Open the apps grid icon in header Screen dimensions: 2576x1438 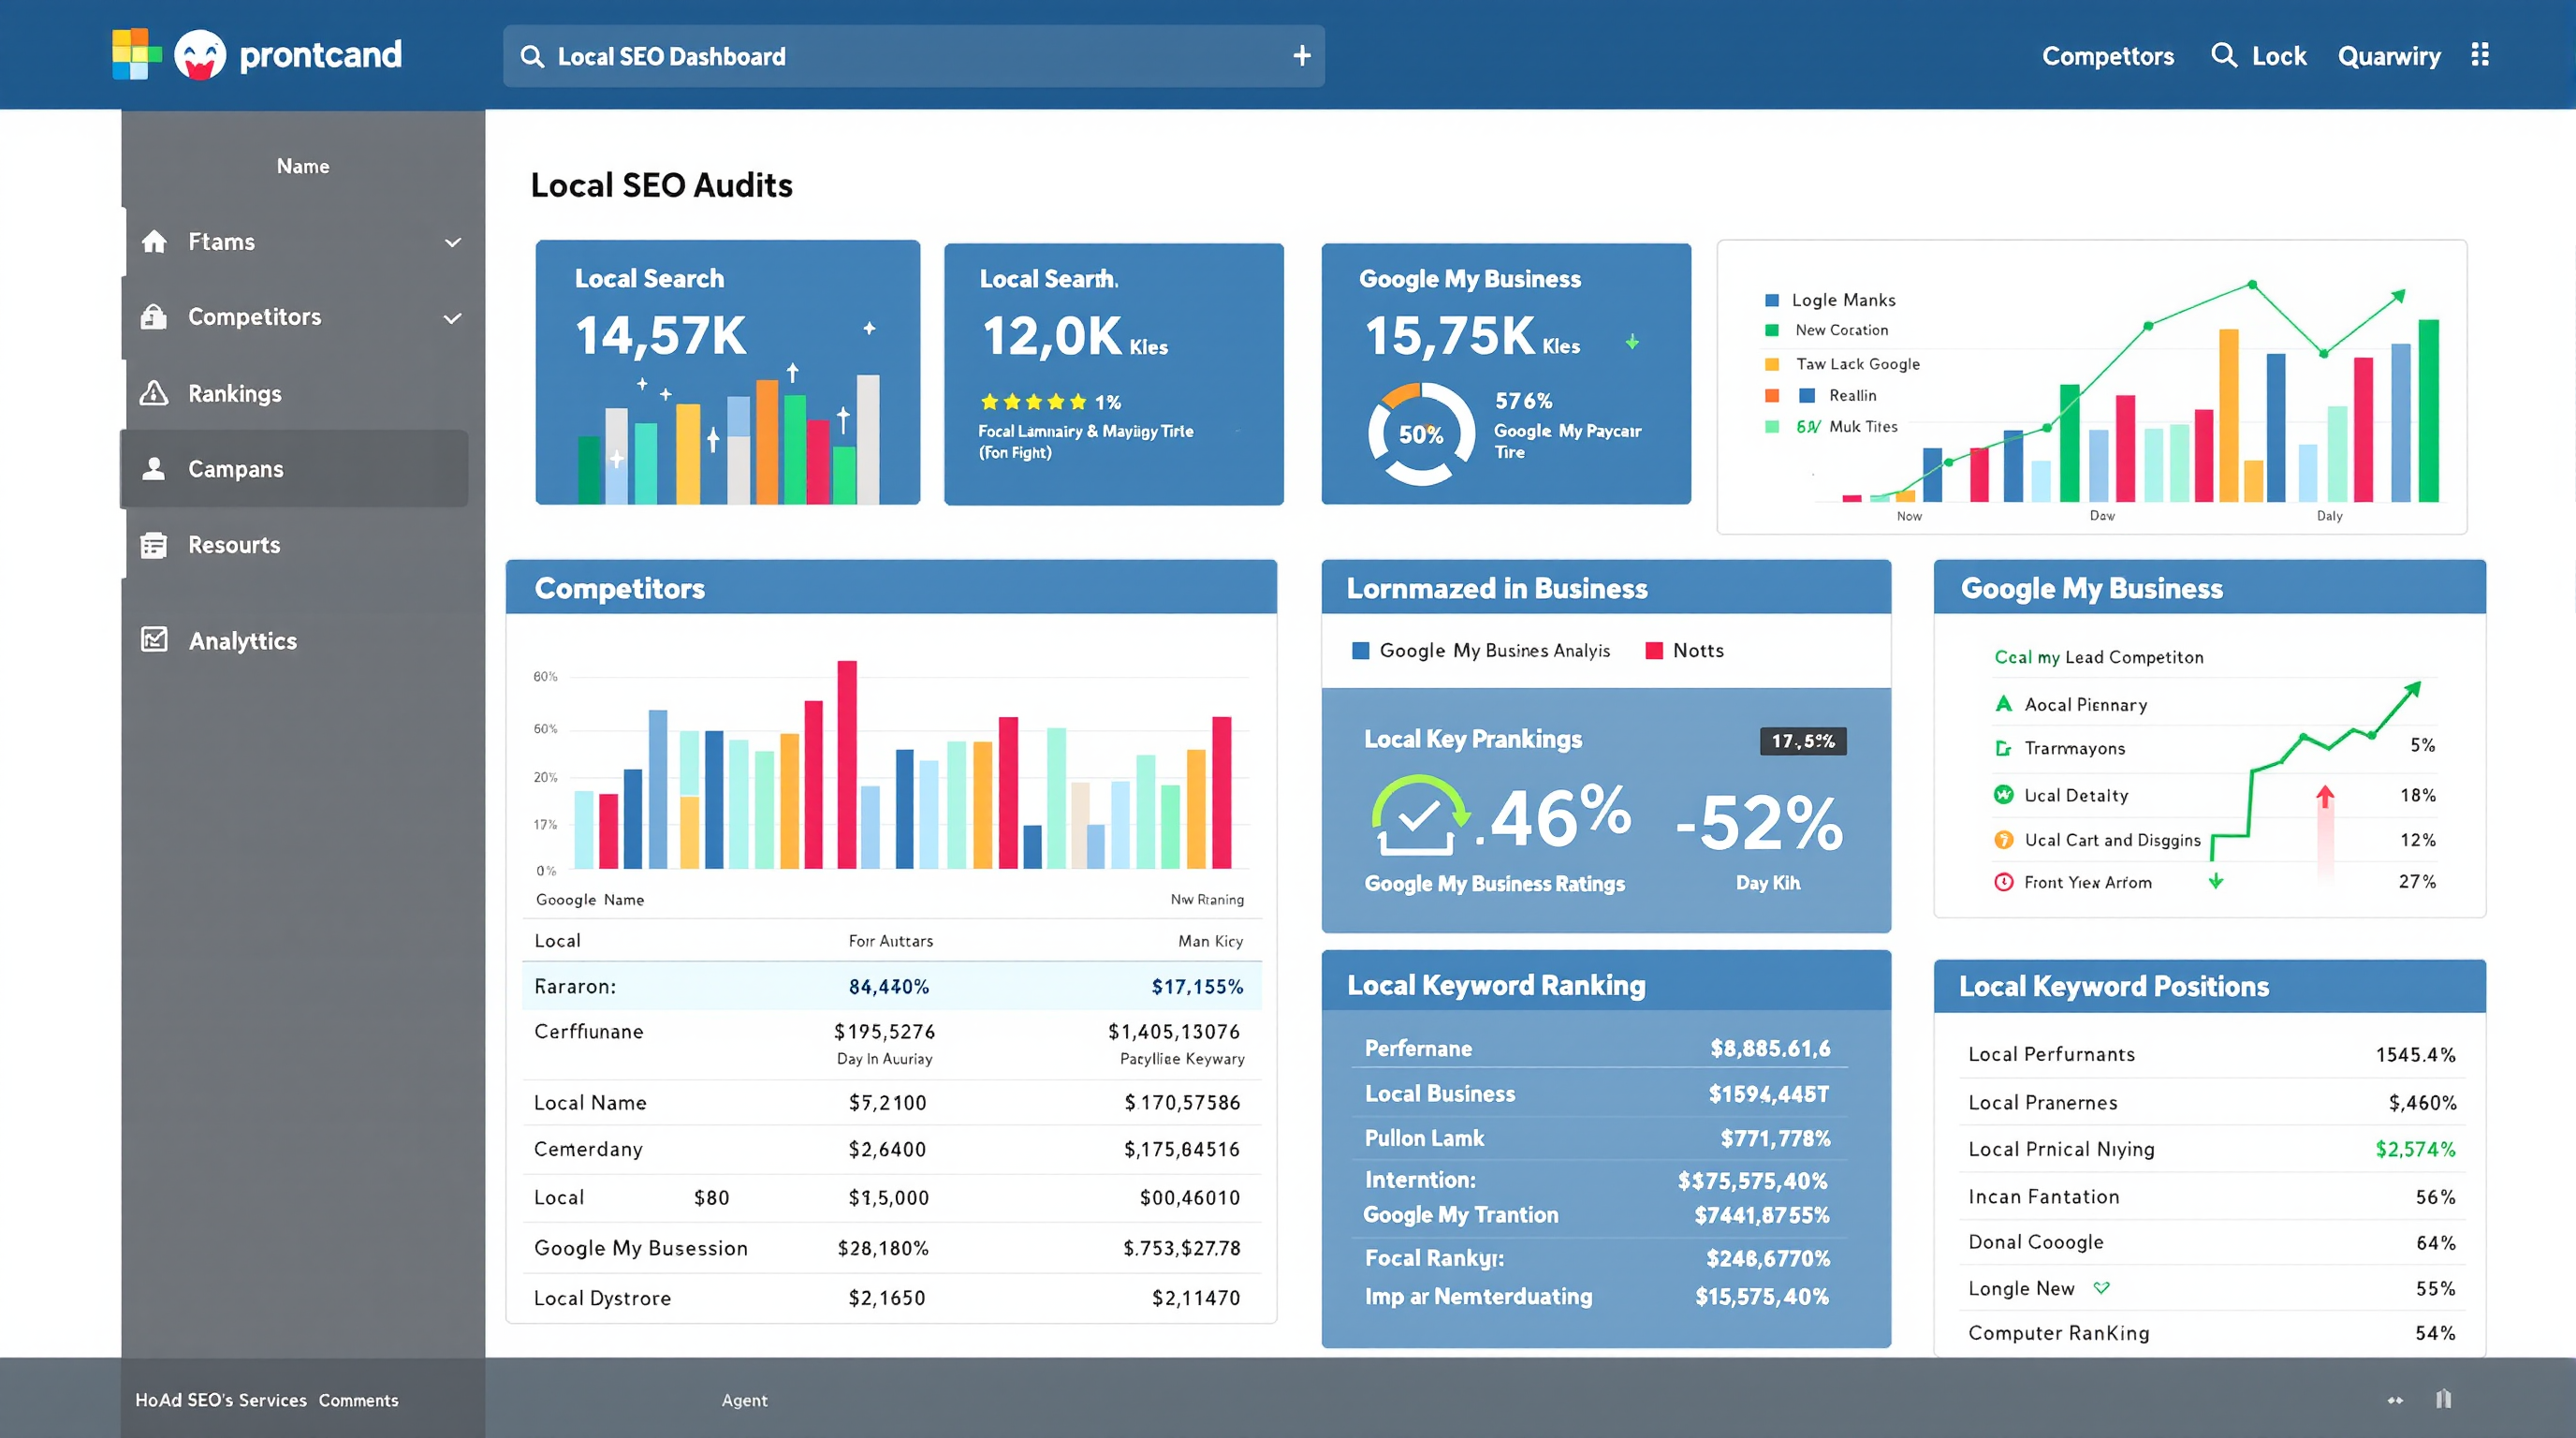pyautogui.click(x=2479, y=55)
